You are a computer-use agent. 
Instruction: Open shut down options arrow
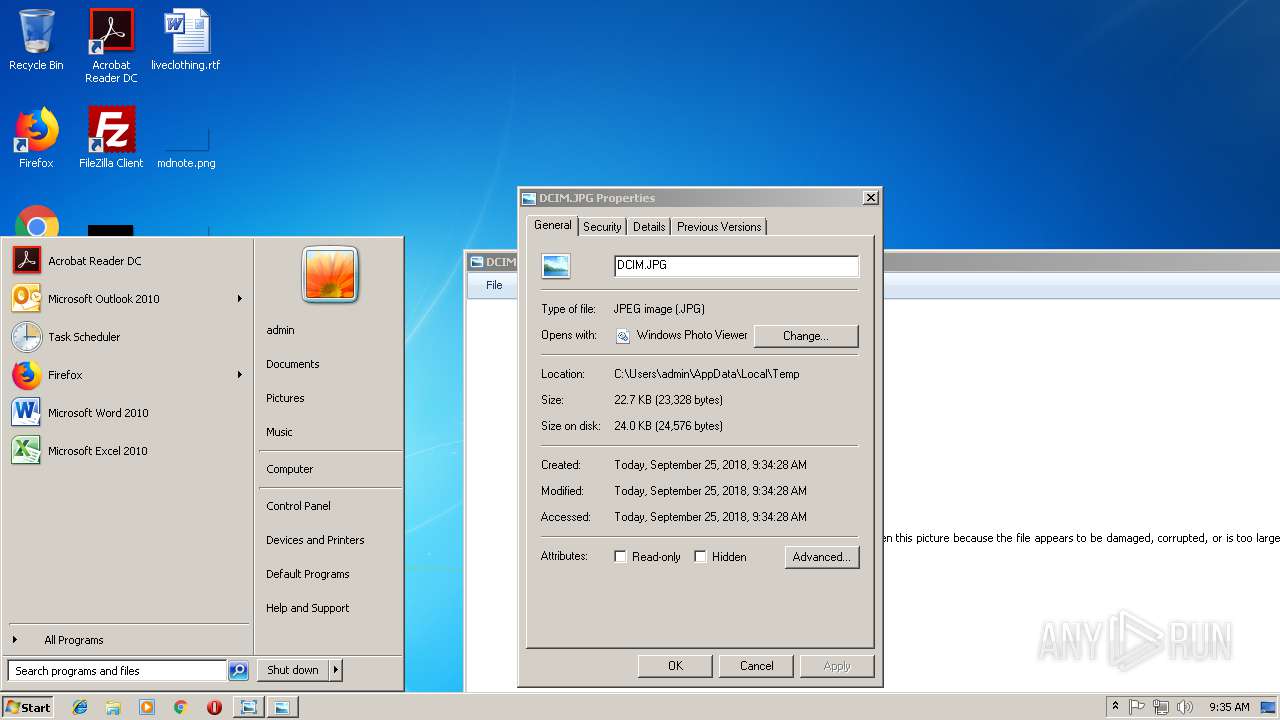[336, 670]
